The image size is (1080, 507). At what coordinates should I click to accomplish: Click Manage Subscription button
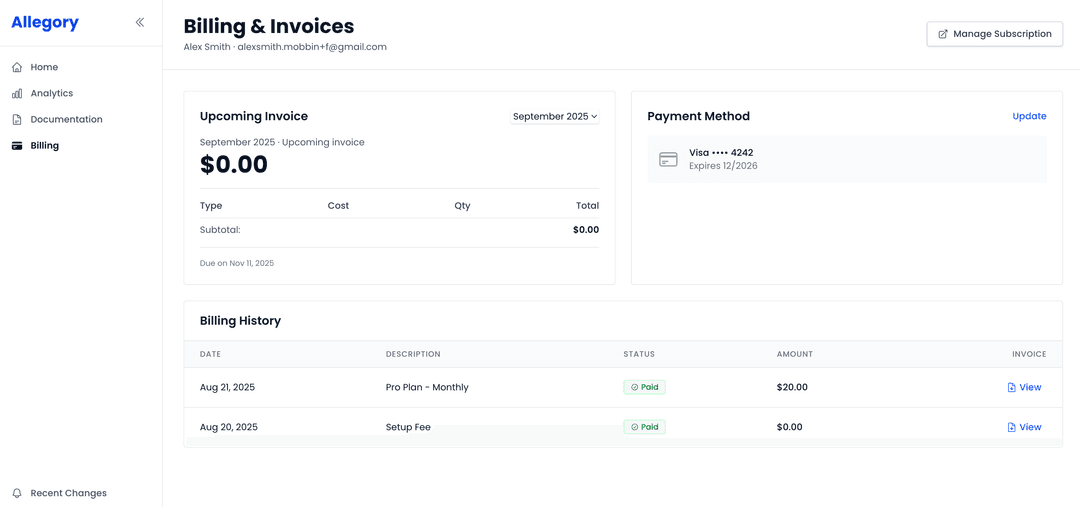(x=994, y=34)
